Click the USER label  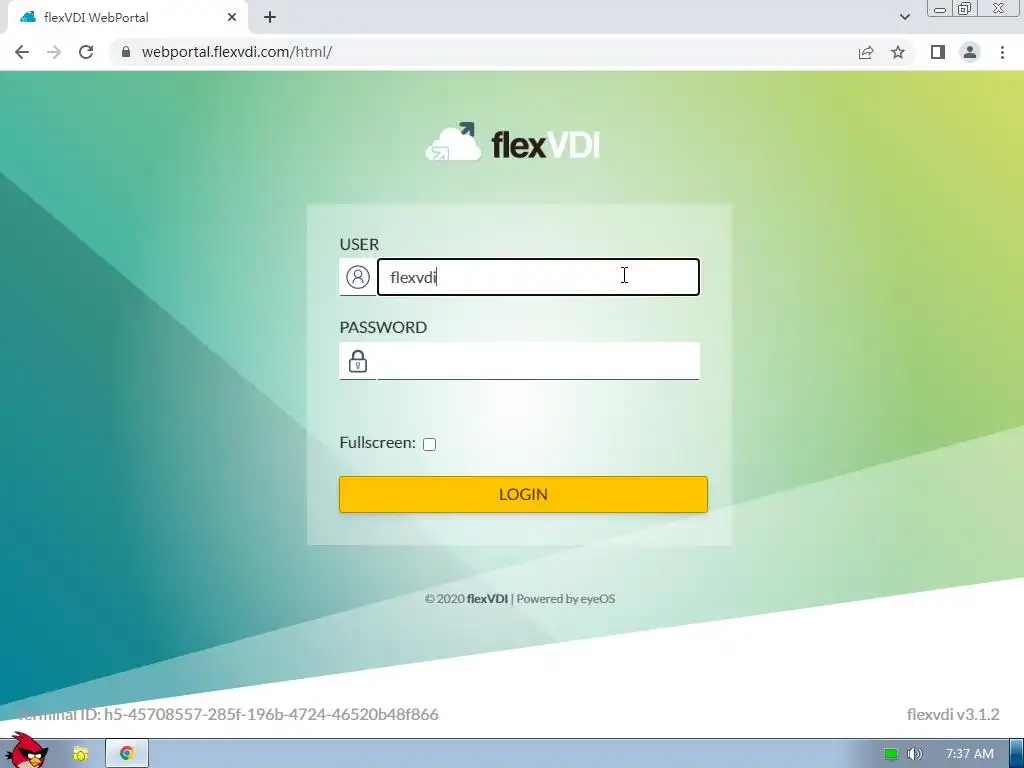click(x=359, y=244)
